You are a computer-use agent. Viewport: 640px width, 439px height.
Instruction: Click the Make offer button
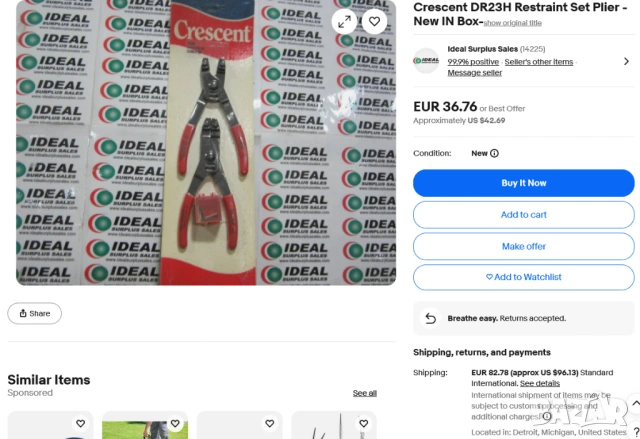pyautogui.click(x=524, y=246)
